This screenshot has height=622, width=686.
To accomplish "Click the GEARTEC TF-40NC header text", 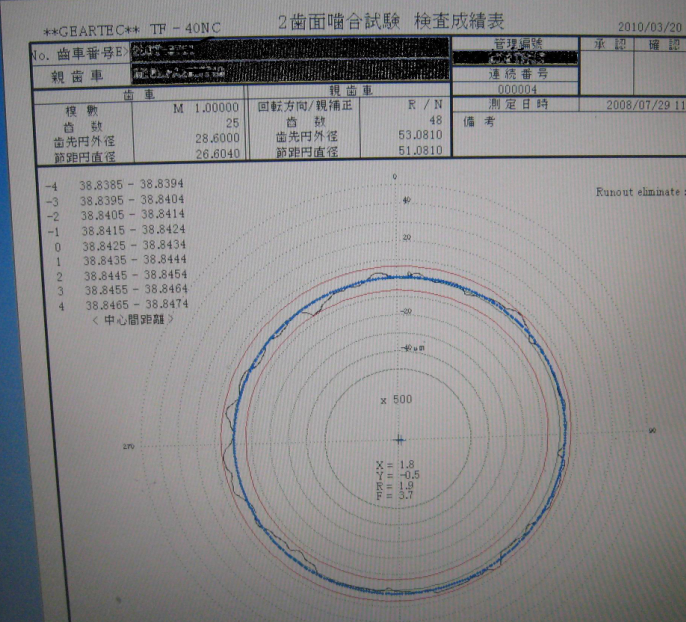I will point(132,30).
